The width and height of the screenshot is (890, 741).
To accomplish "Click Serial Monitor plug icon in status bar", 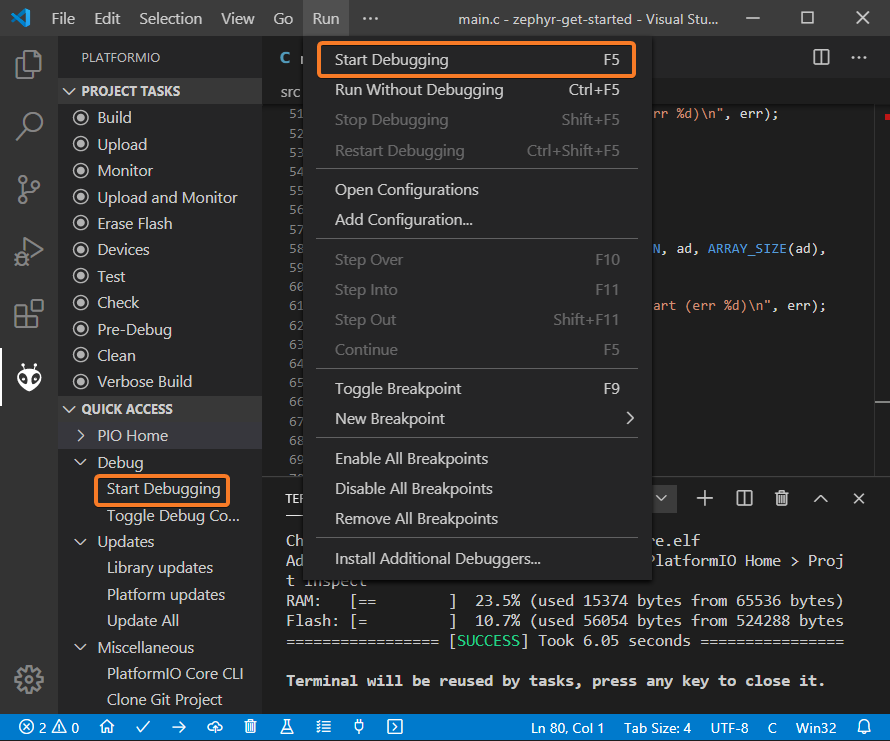I will tap(359, 727).
